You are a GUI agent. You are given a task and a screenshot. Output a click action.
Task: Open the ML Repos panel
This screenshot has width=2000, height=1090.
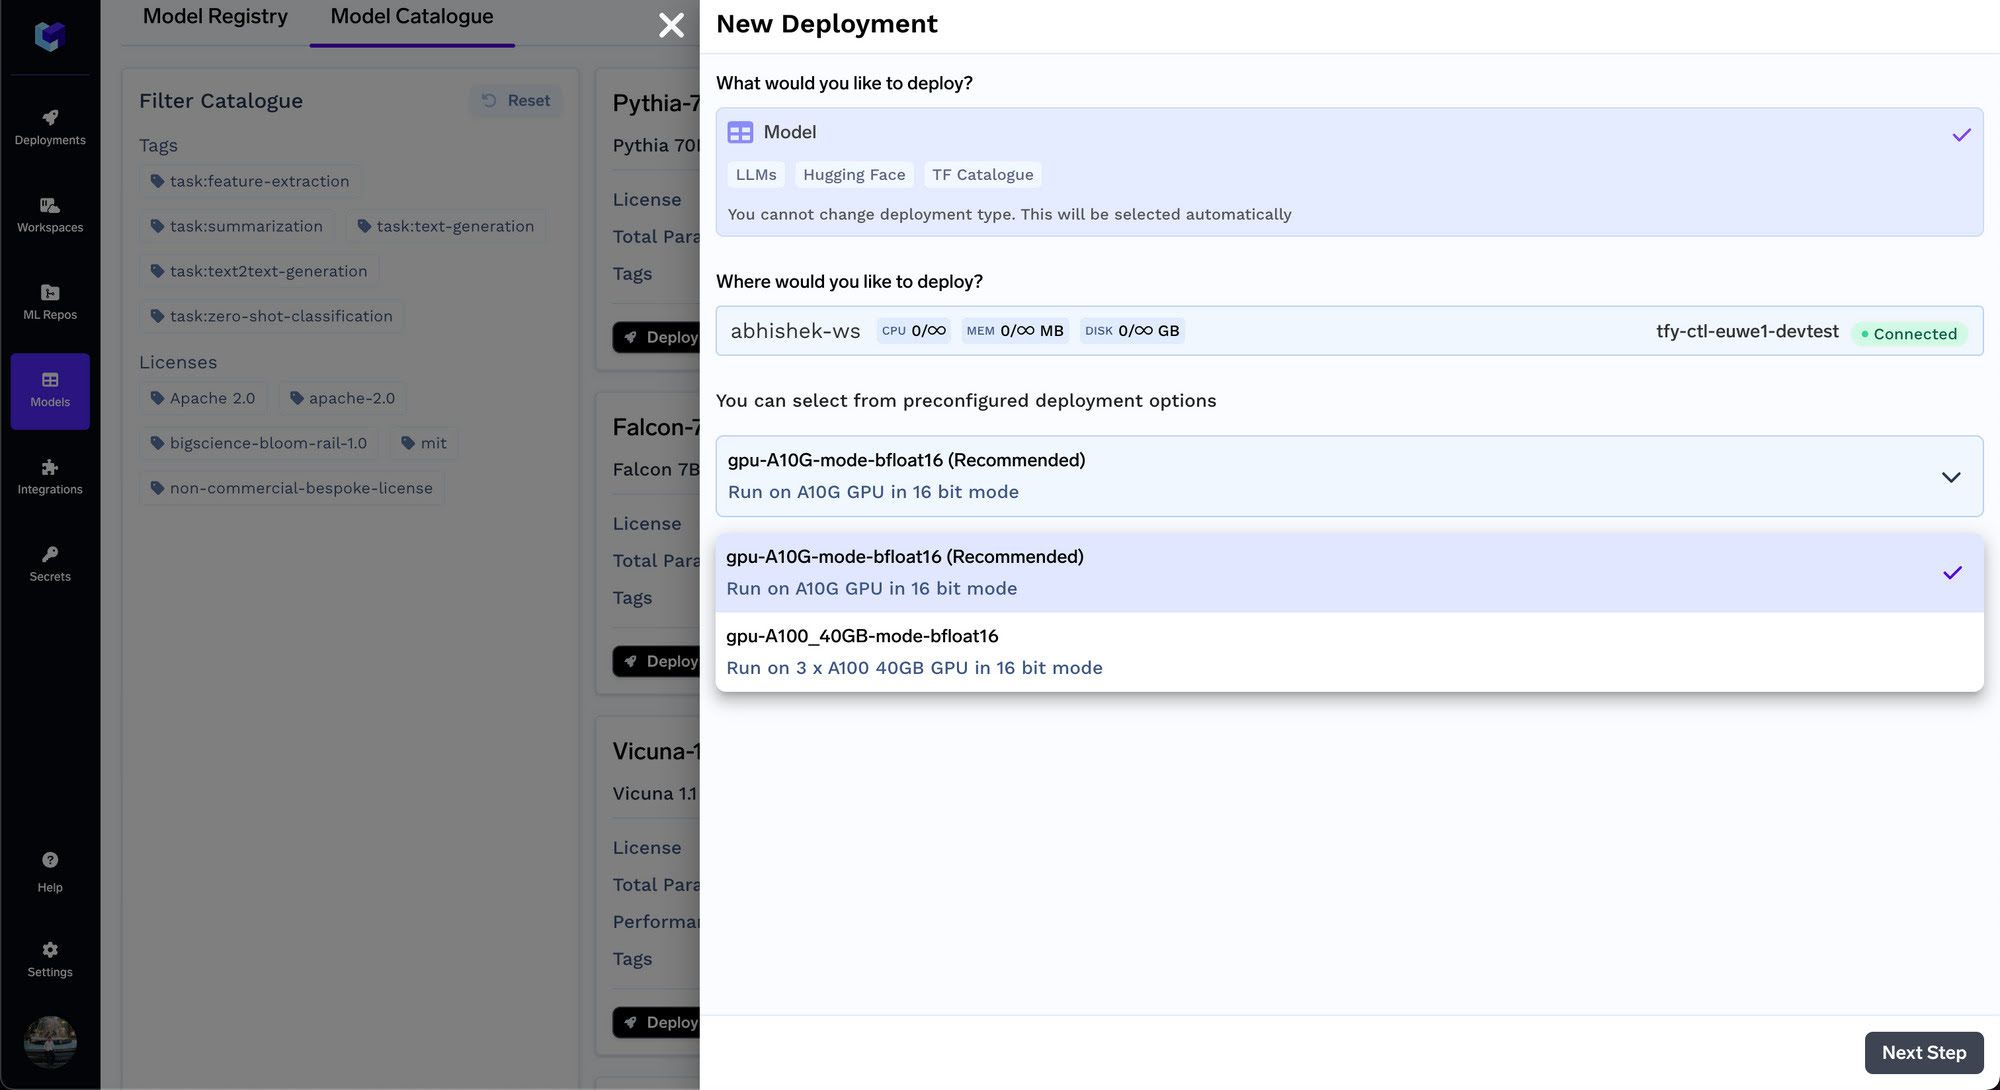(49, 300)
